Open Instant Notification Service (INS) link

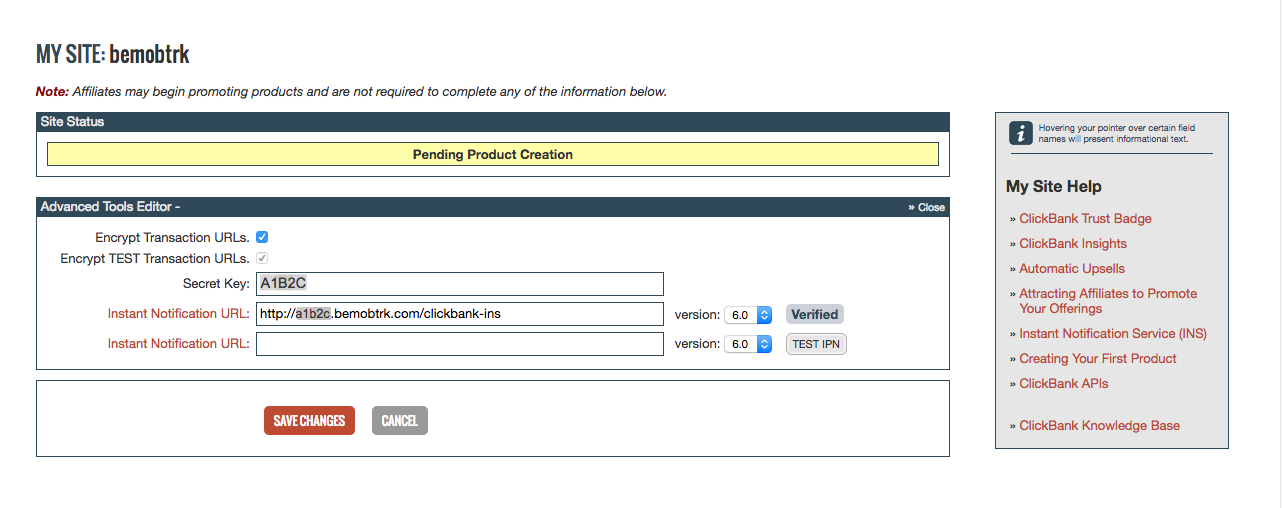(1113, 333)
